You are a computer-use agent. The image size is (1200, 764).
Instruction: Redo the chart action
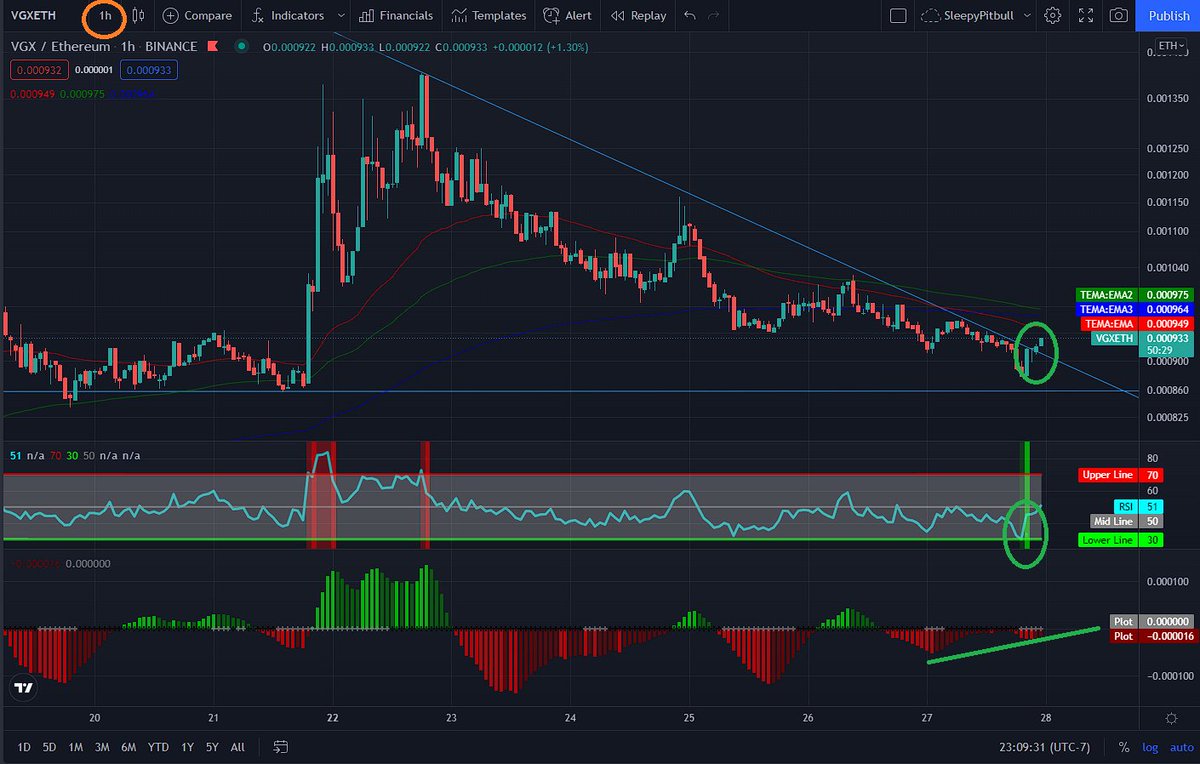[x=714, y=16]
